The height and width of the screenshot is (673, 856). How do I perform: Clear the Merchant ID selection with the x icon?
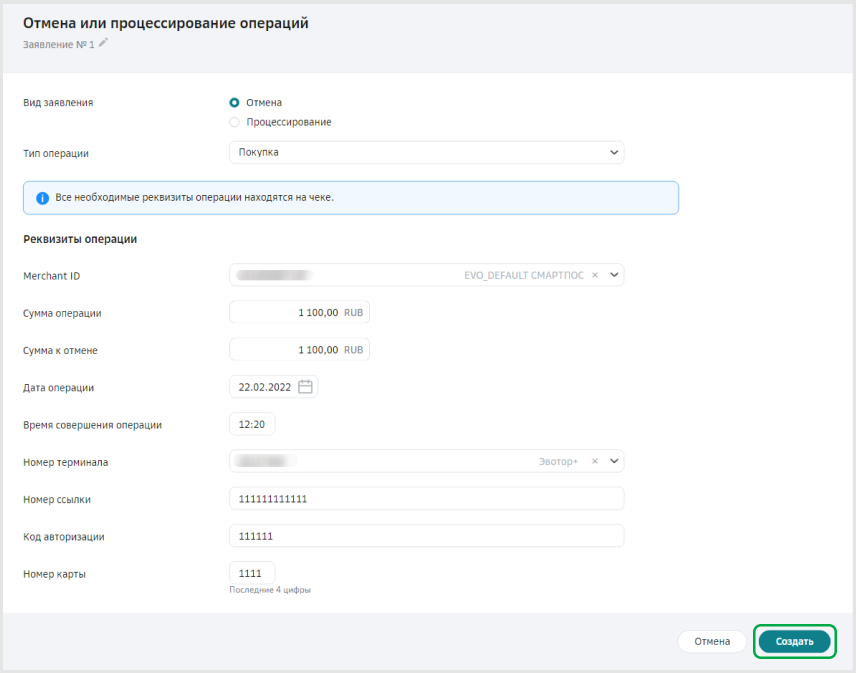(595, 275)
